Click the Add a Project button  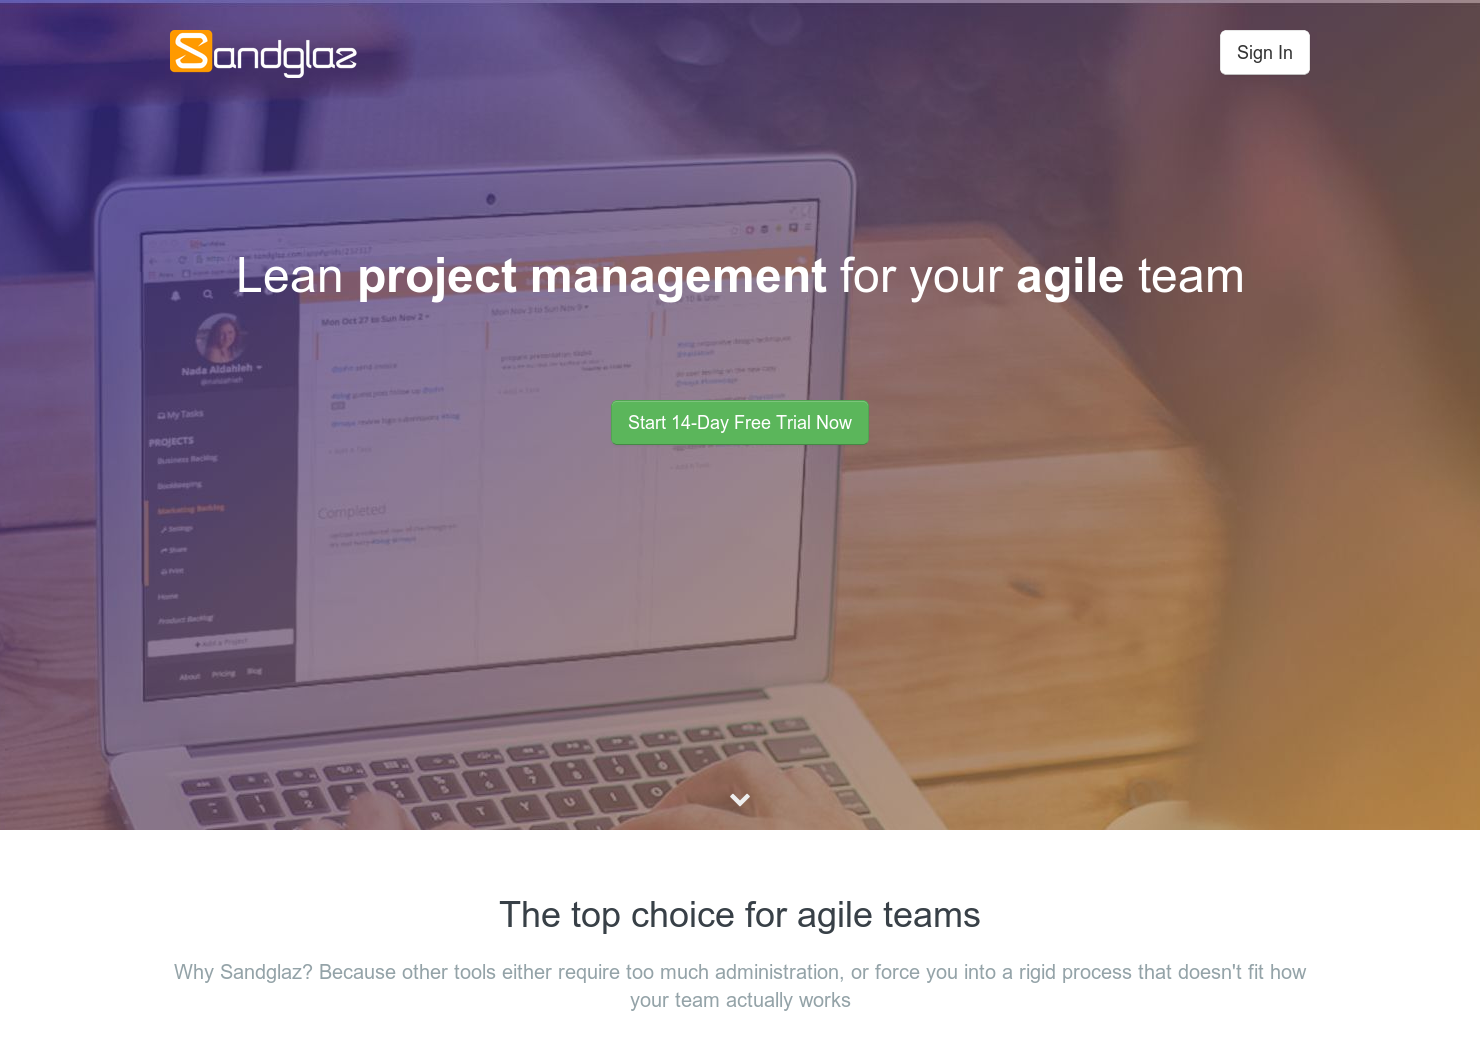click(x=221, y=643)
